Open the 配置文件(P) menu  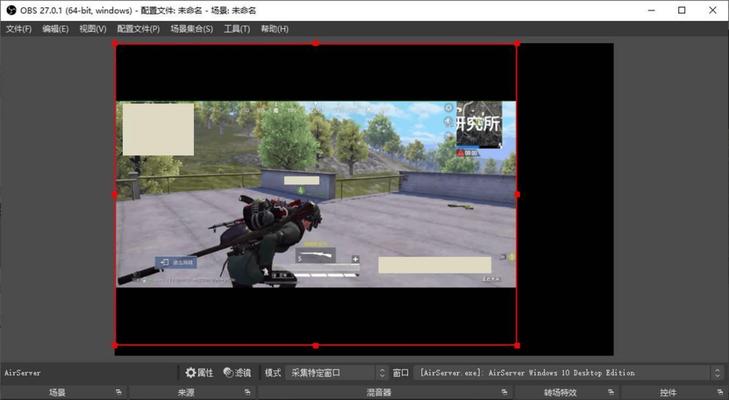pos(138,29)
